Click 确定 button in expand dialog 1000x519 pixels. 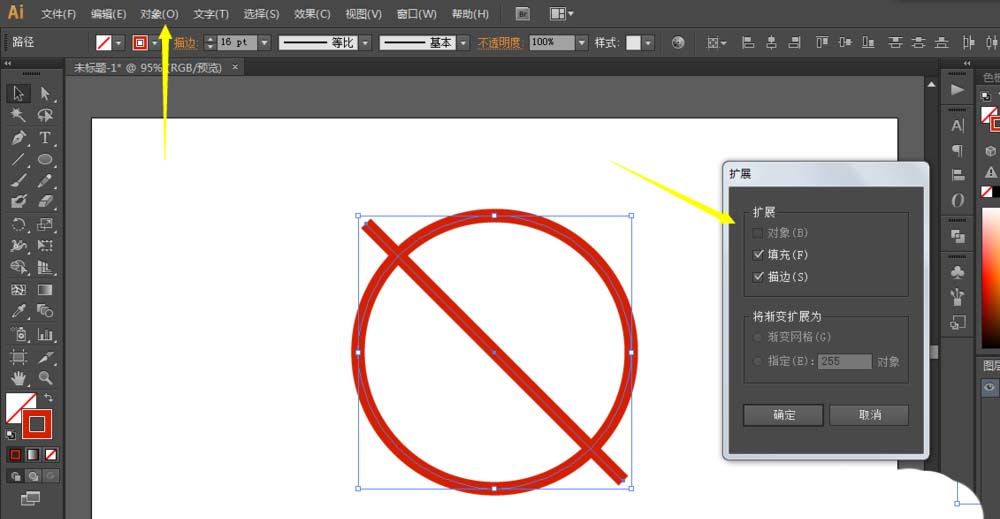tap(783, 415)
